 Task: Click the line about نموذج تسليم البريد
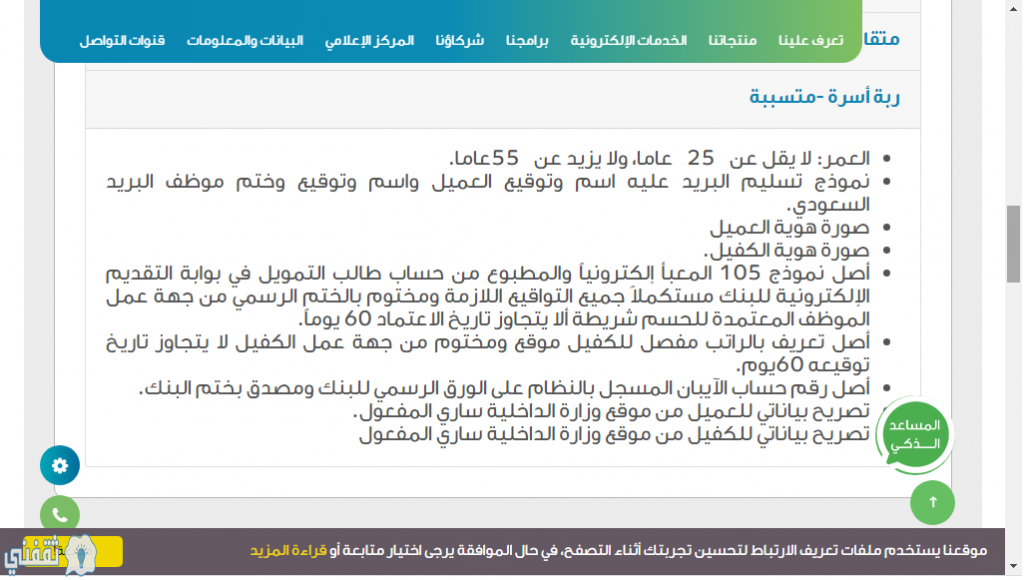pyautogui.click(x=488, y=193)
